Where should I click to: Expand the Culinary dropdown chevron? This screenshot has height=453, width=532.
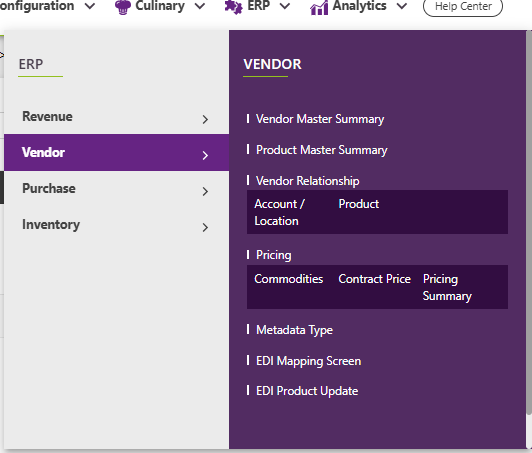click(x=200, y=6)
